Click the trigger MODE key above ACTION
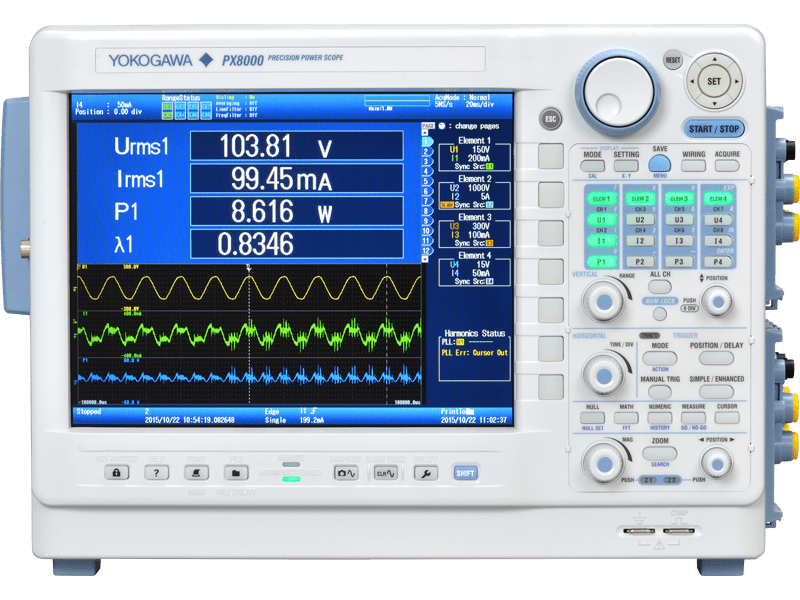The height and width of the screenshot is (600, 800). pyautogui.click(x=660, y=358)
